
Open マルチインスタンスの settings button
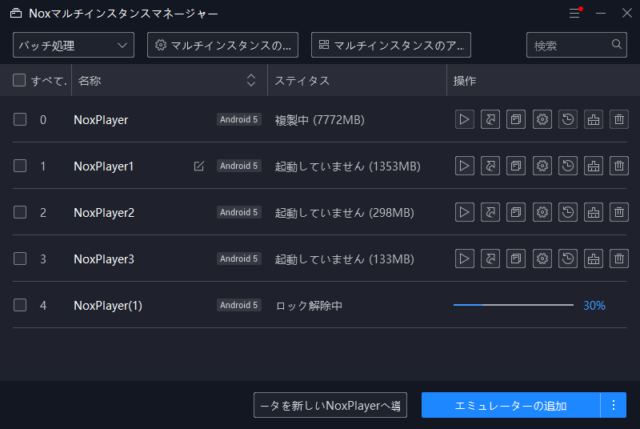click(224, 45)
